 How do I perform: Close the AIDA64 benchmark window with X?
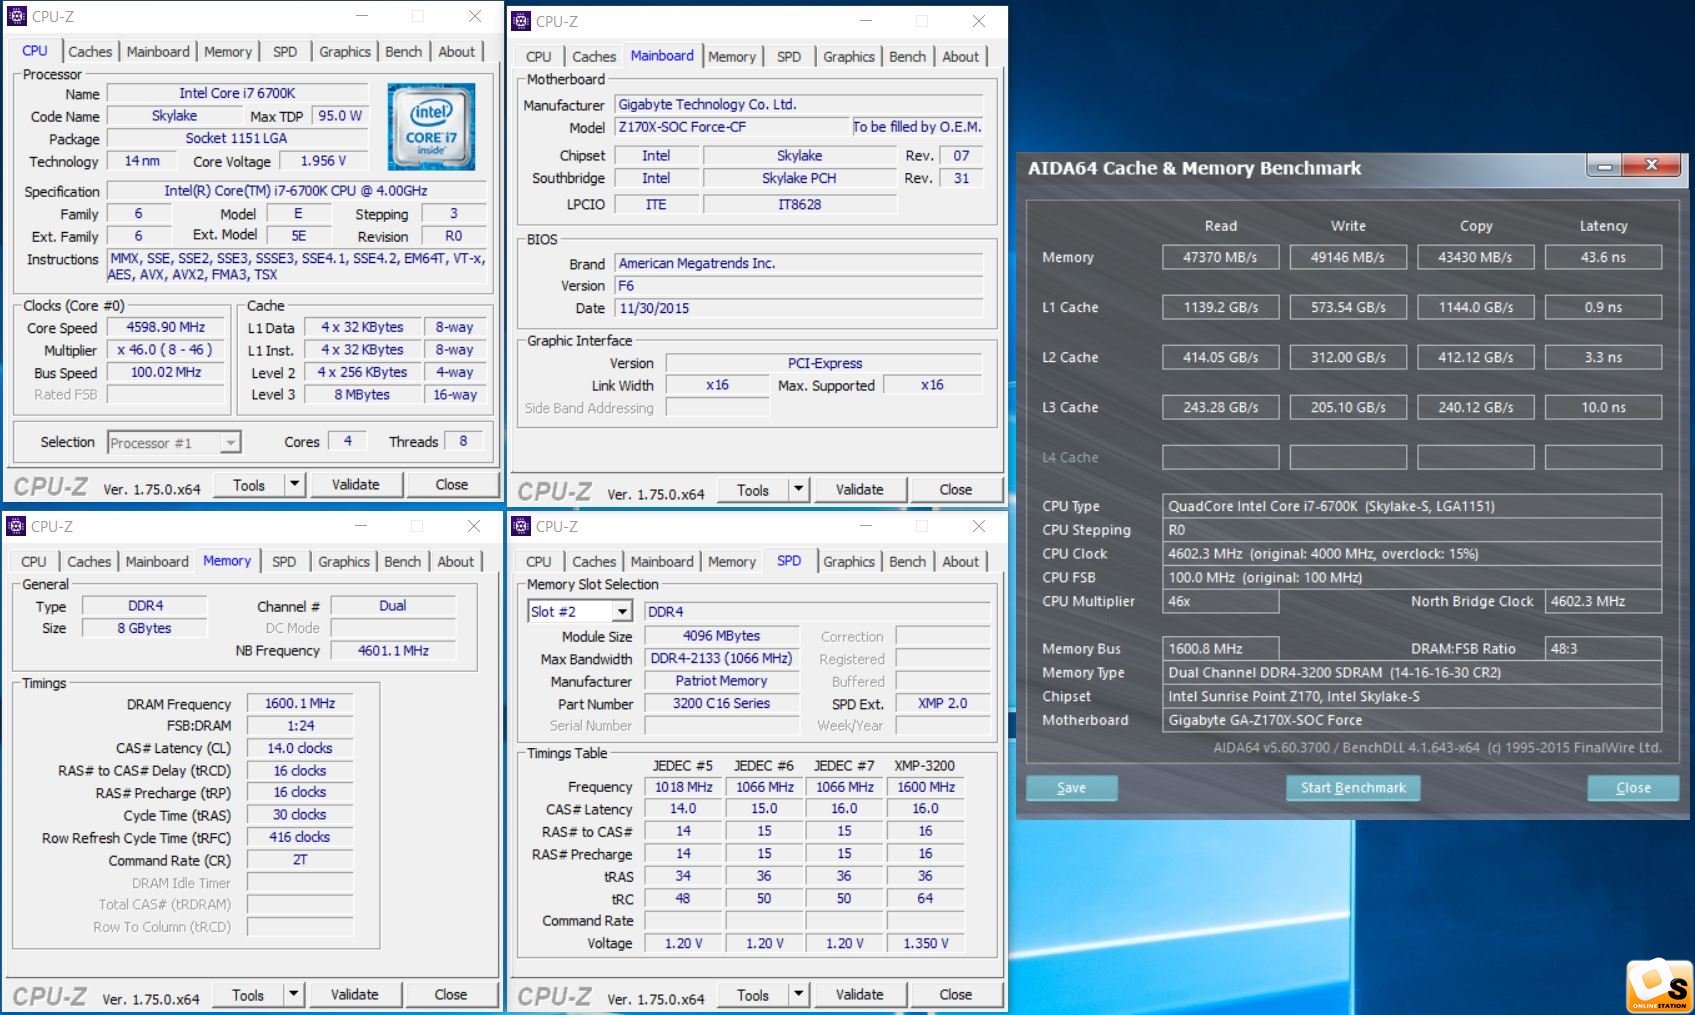coord(1651,166)
